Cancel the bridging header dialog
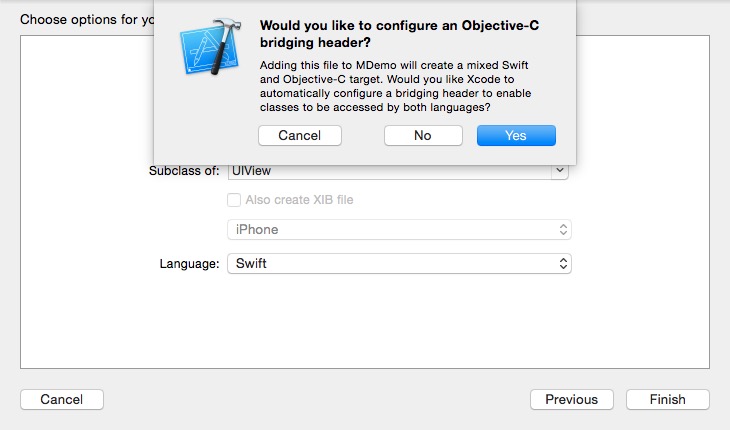The height and width of the screenshot is (430, 730). pos(300,135)
